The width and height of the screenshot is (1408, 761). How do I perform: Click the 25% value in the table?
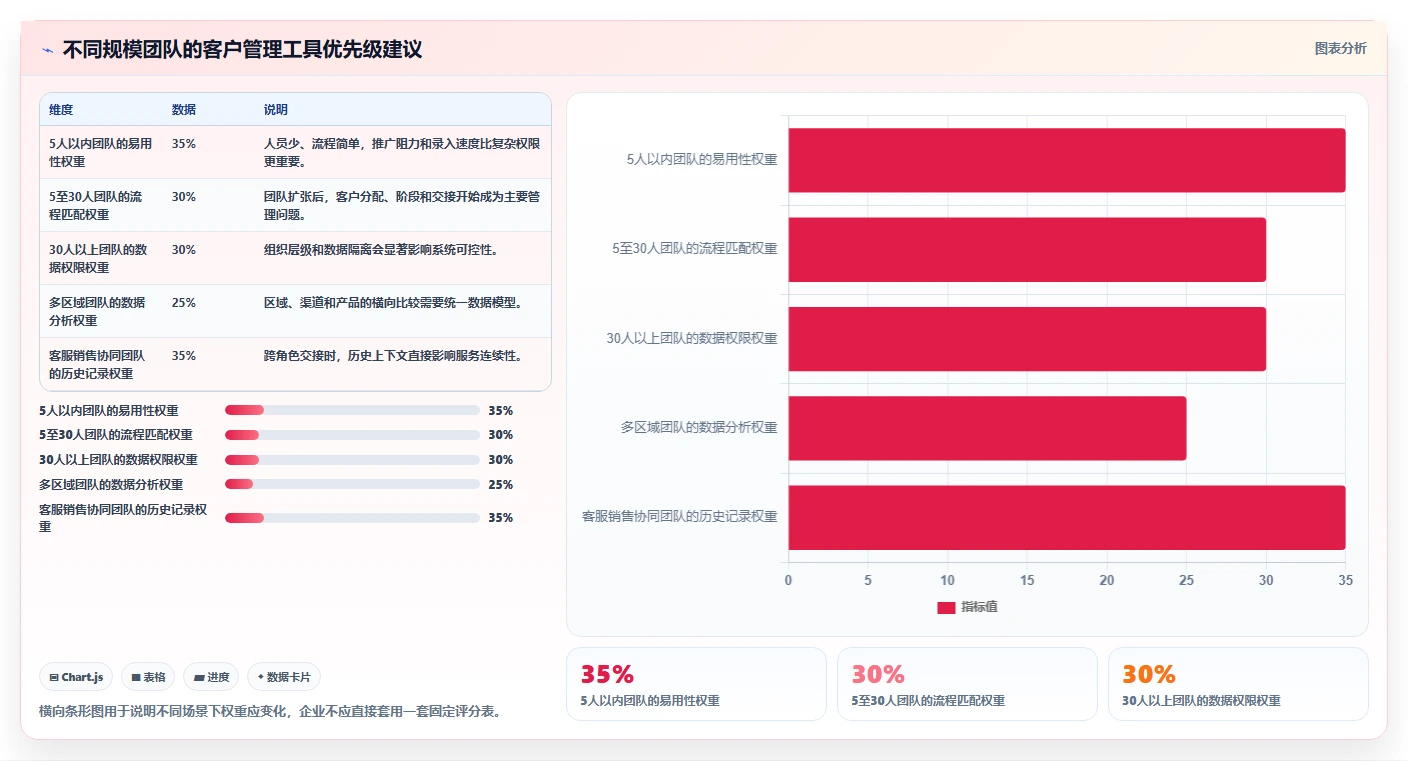(184, 303)
